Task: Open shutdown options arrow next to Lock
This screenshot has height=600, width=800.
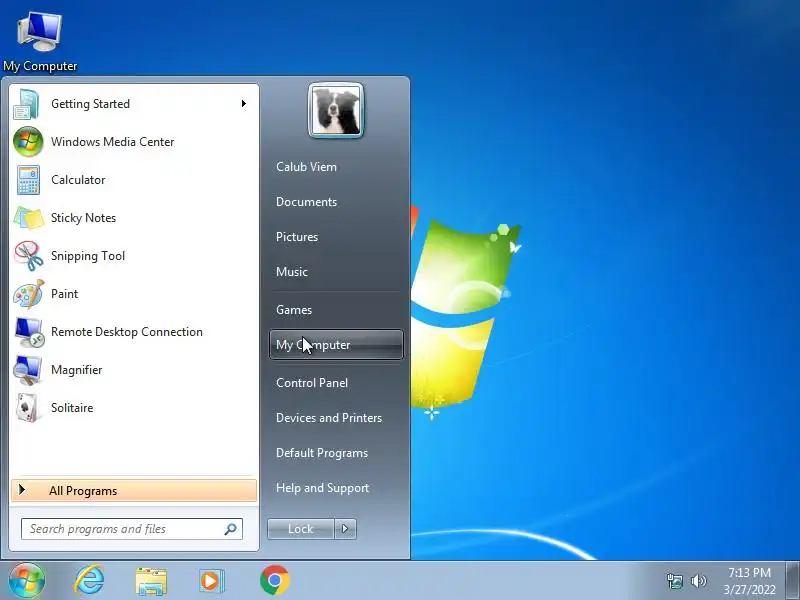Action: pos(345,529)
